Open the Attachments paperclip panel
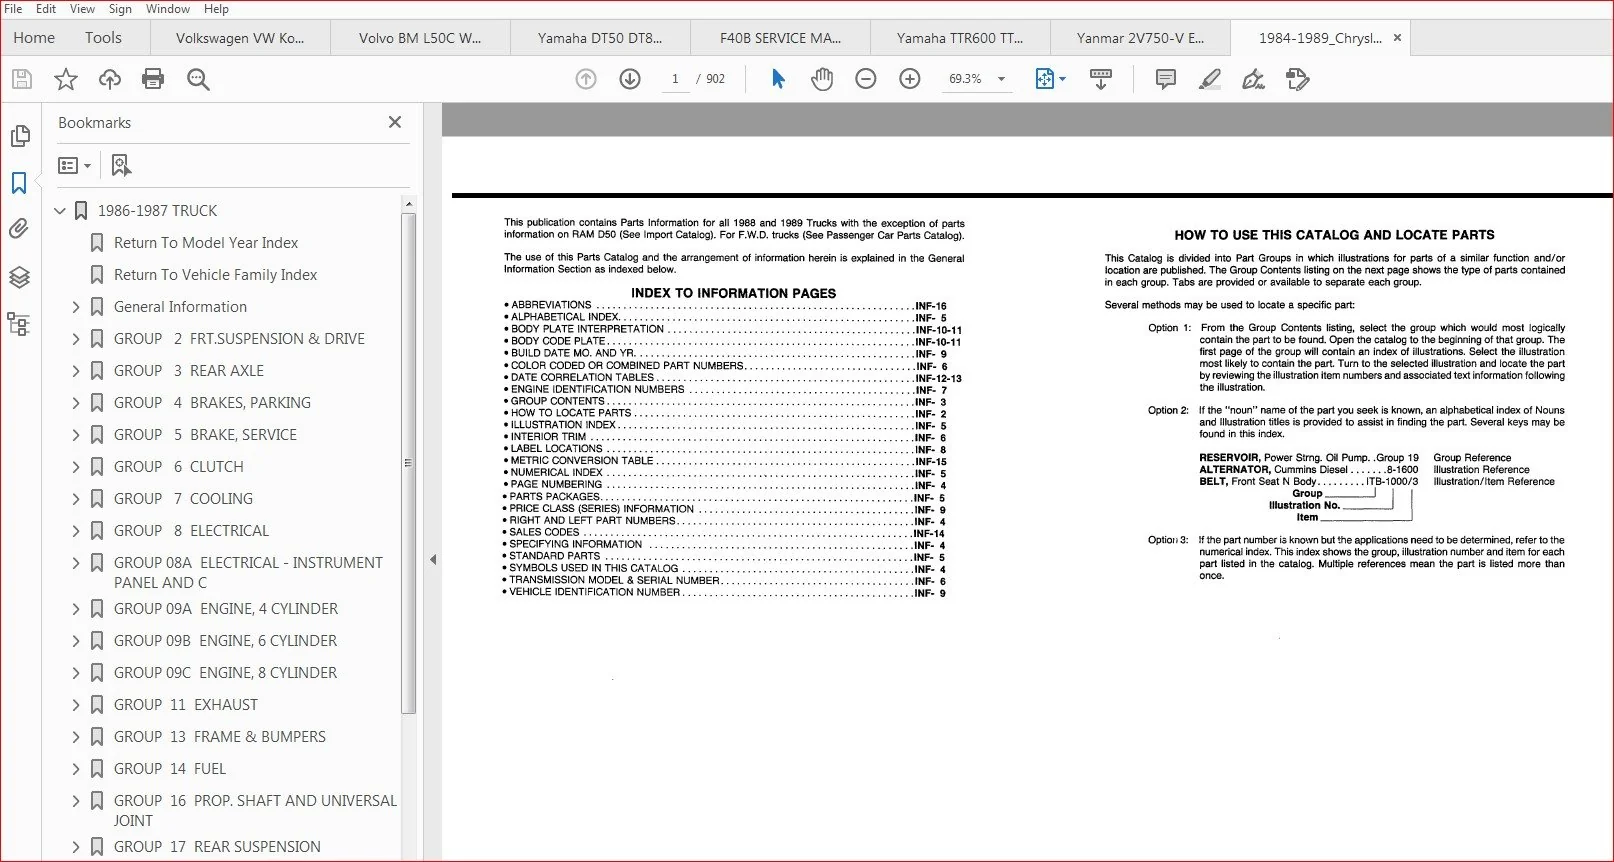Viewport: 1614px width, 862px height. point(19,229)
